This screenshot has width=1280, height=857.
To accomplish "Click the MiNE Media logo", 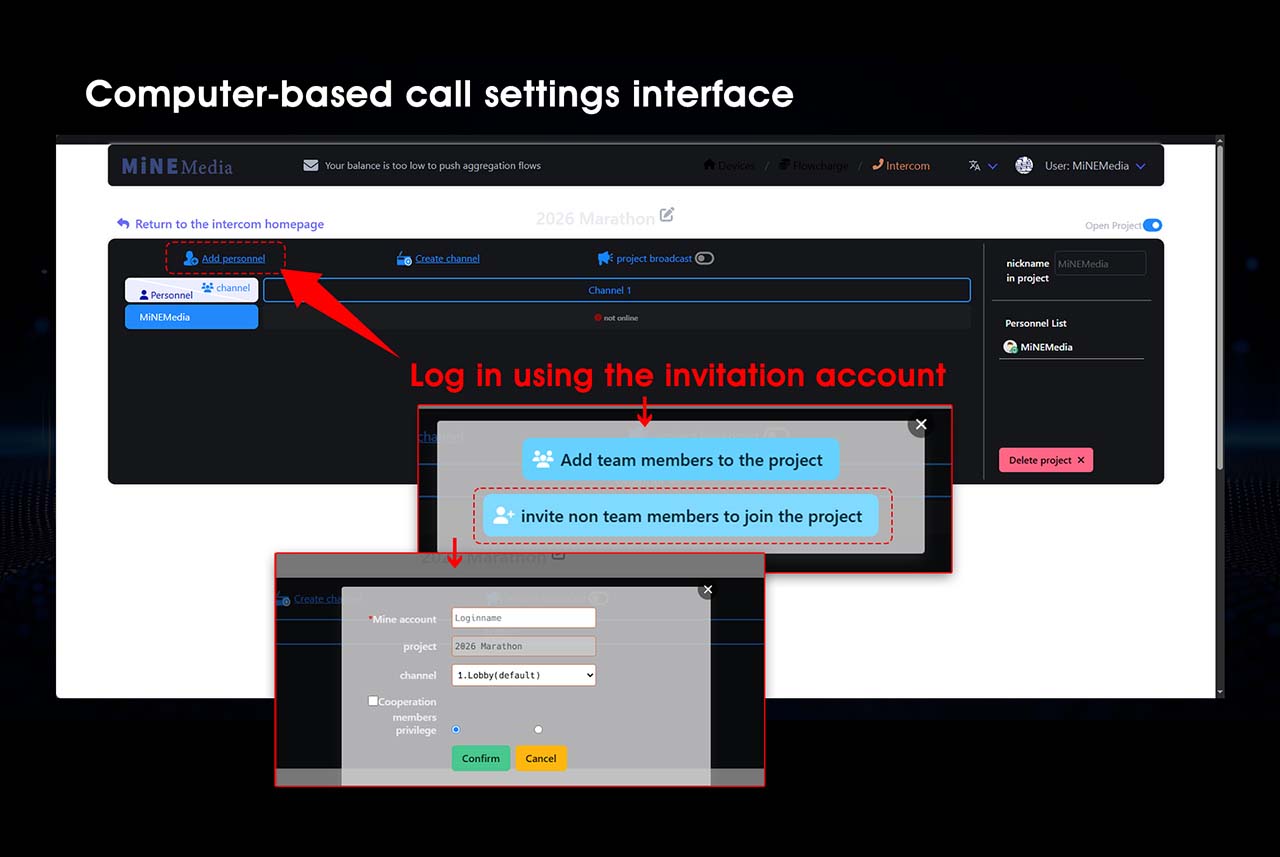I will coord(177,166).
